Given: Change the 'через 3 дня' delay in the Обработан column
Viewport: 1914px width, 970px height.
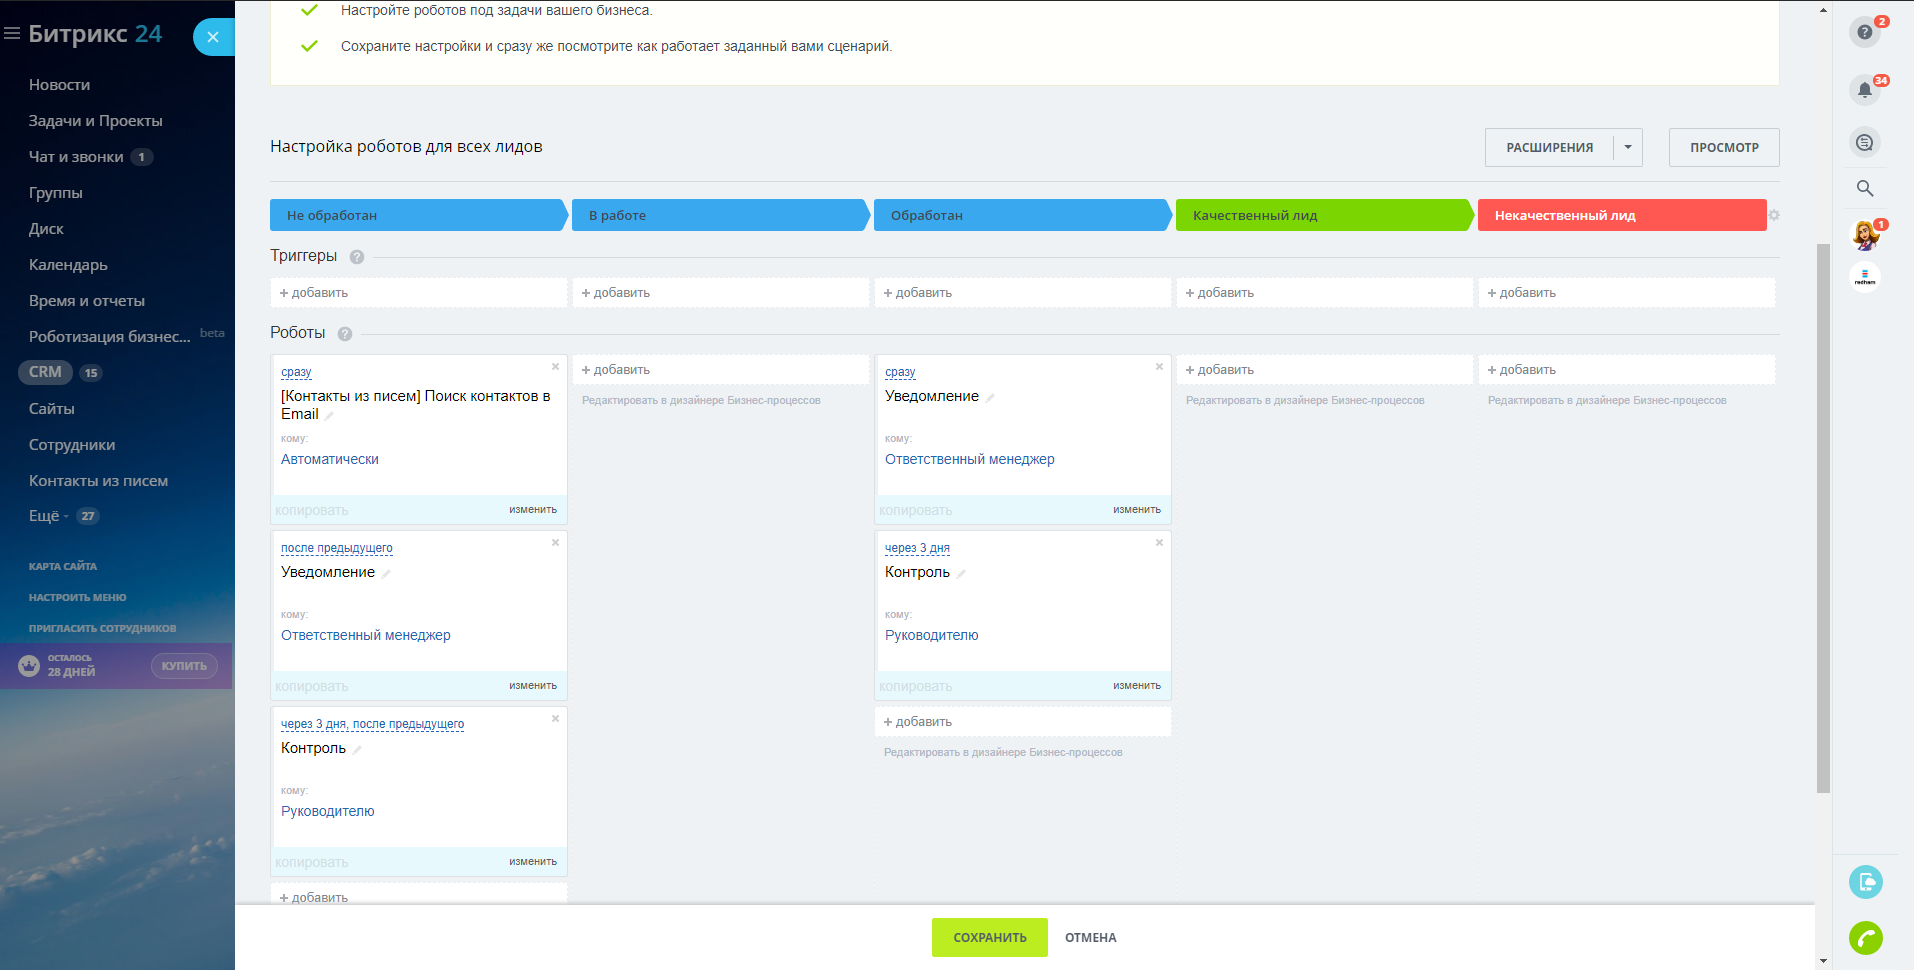Looking at the screenshot, I should point(917,548).
